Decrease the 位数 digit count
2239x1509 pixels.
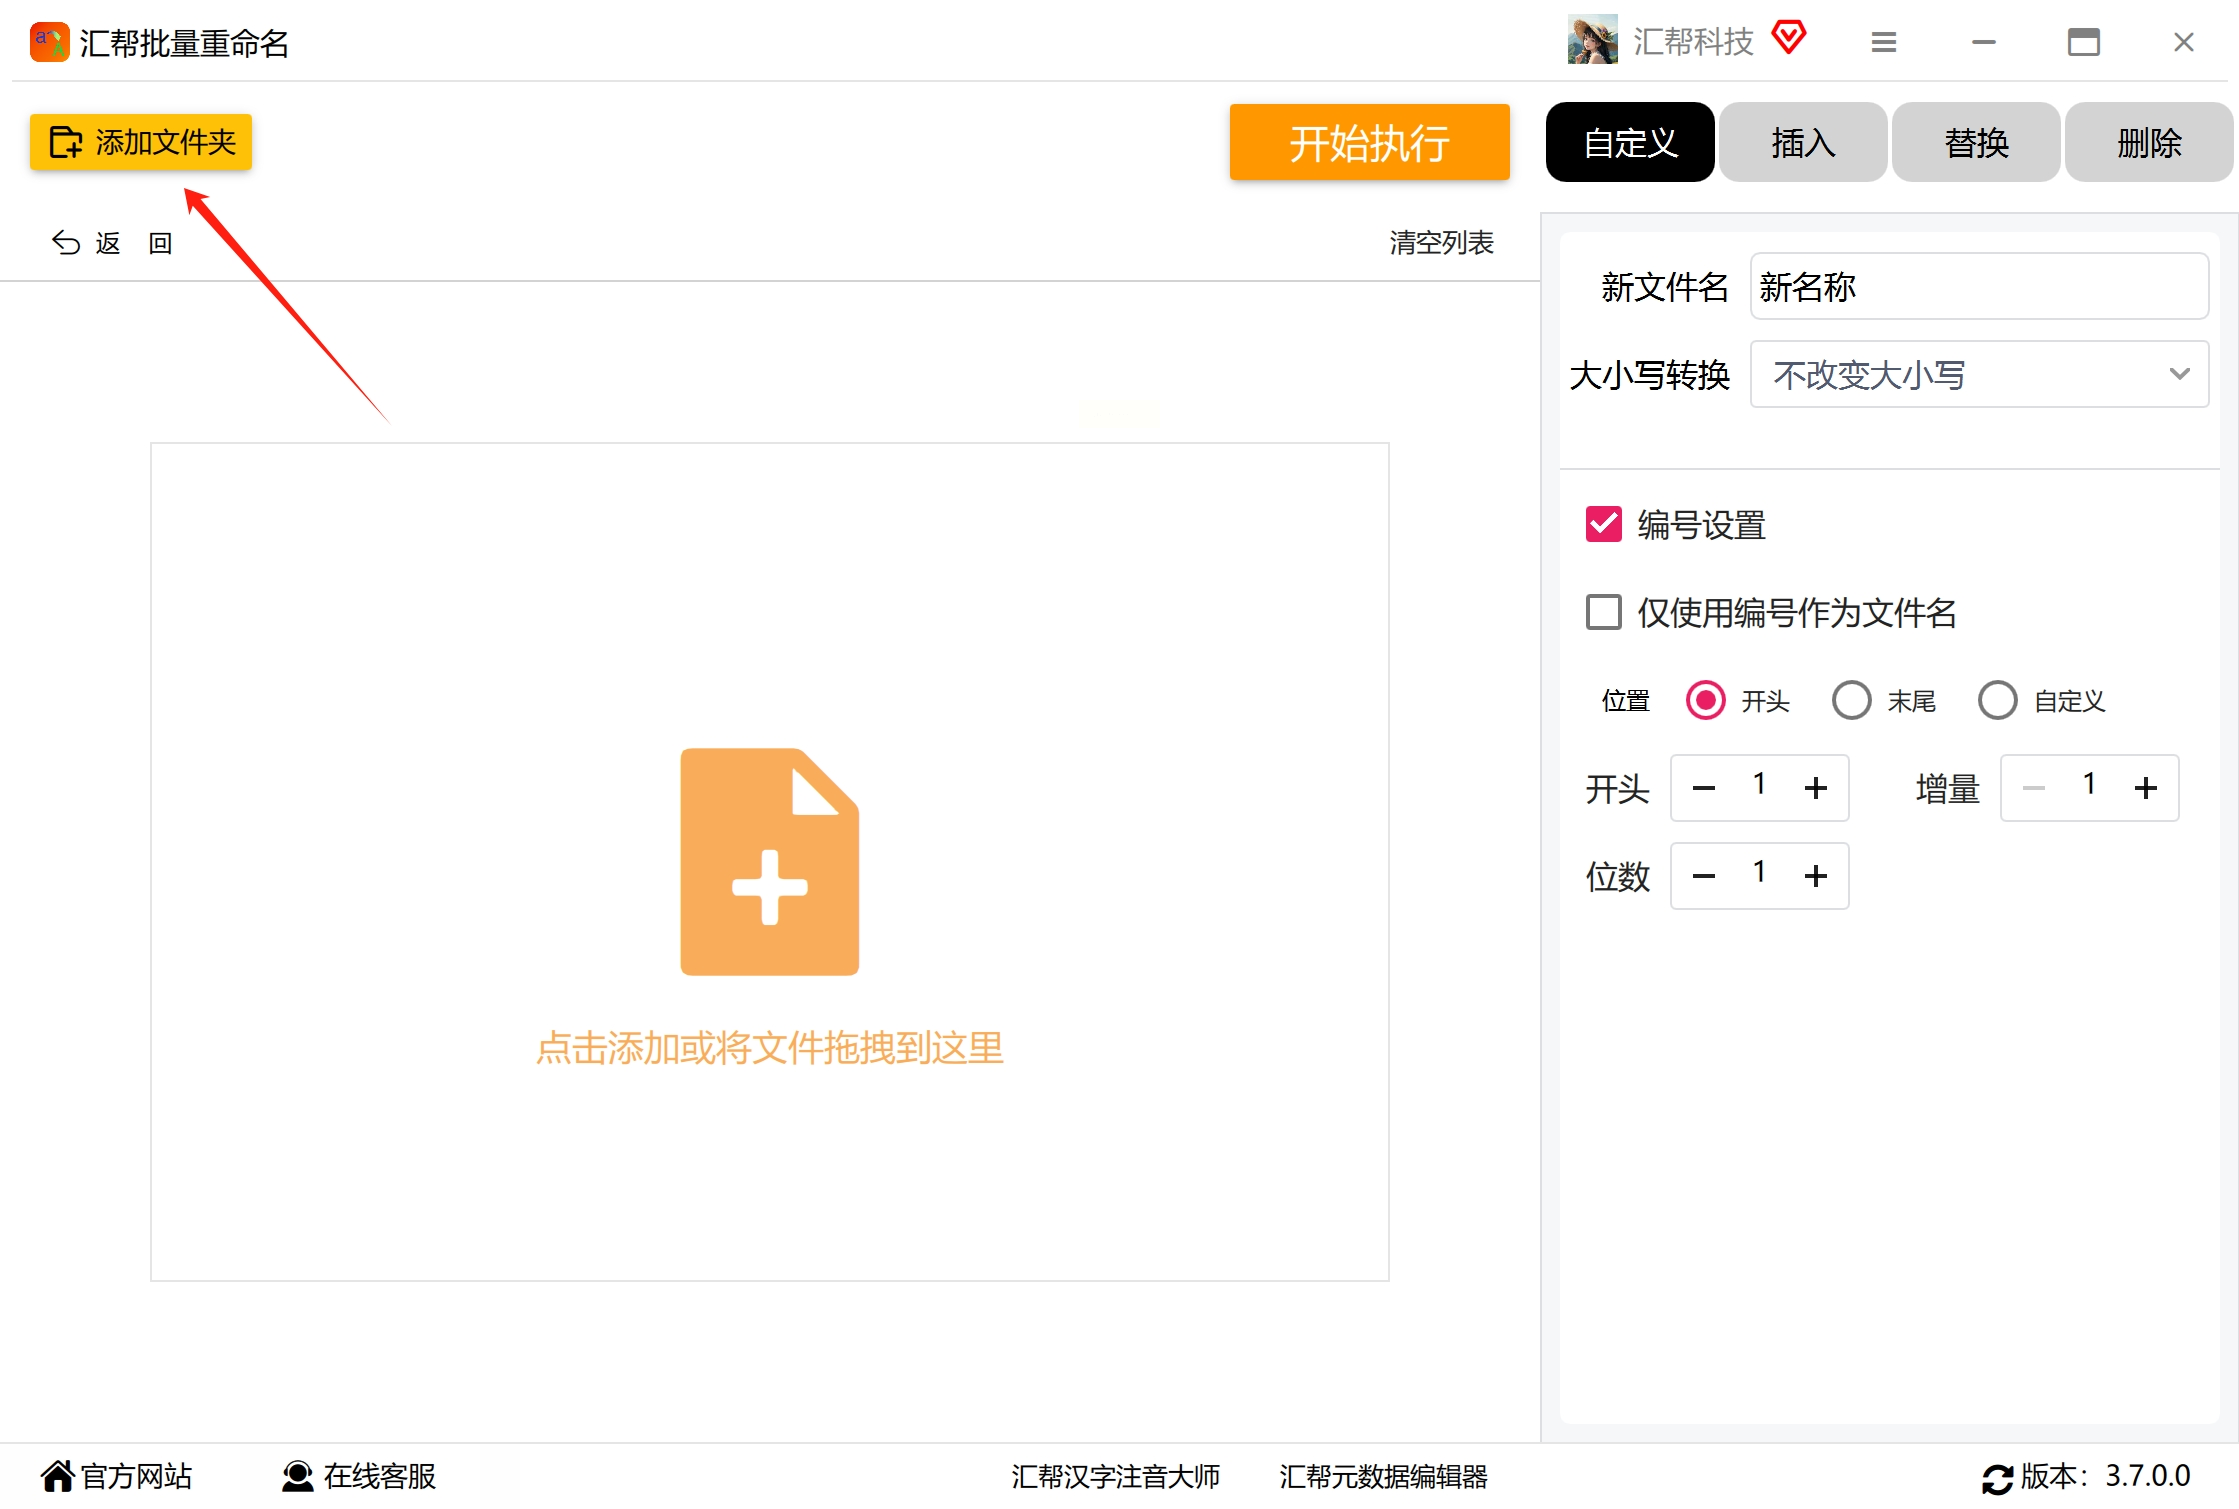(1704, 876)
